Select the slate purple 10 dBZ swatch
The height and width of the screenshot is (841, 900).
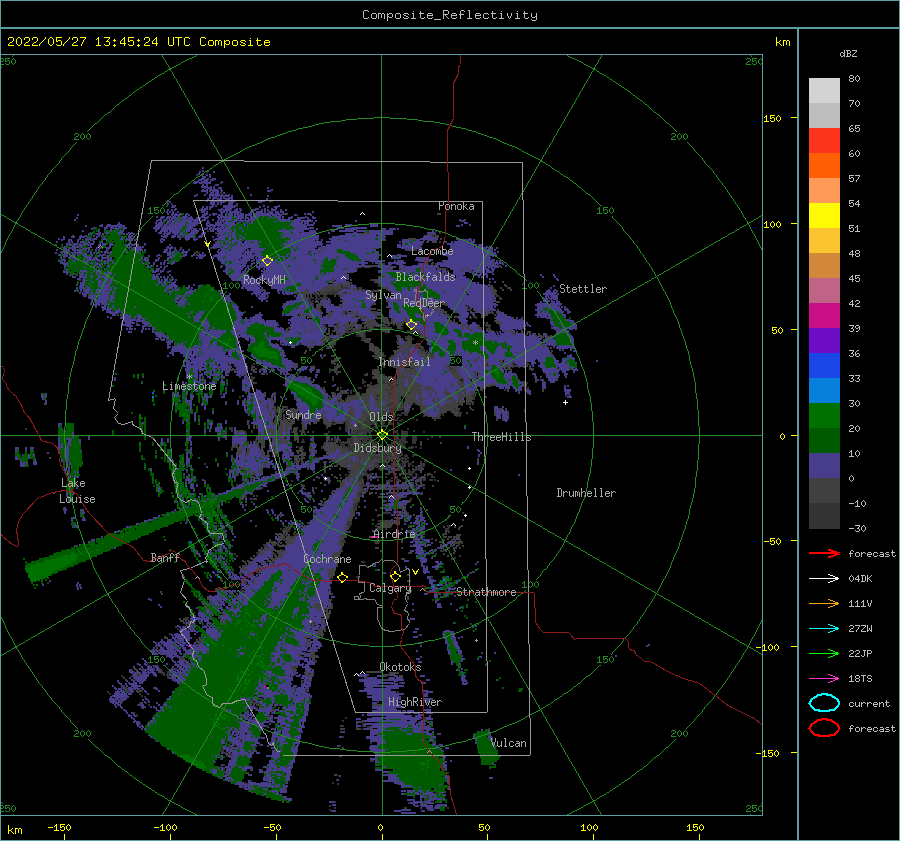824,466
